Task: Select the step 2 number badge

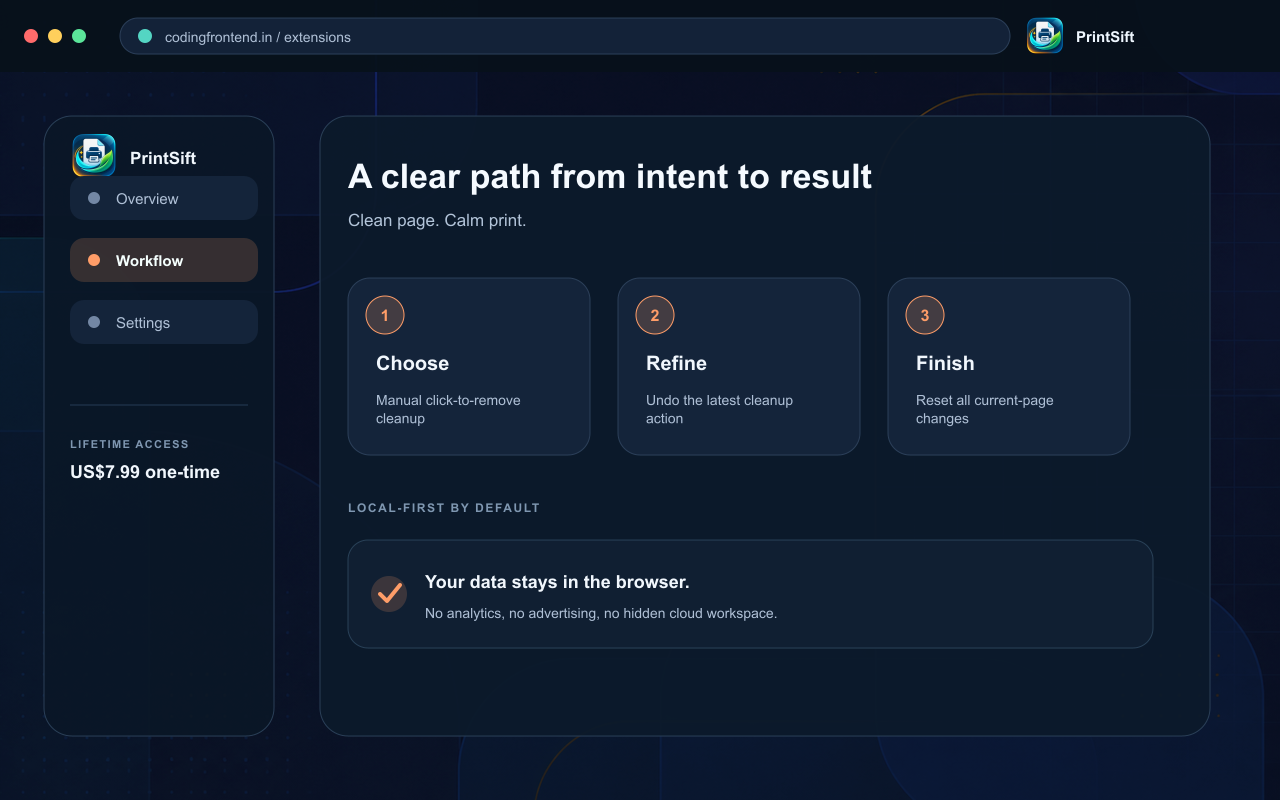Action: point(655,315)
